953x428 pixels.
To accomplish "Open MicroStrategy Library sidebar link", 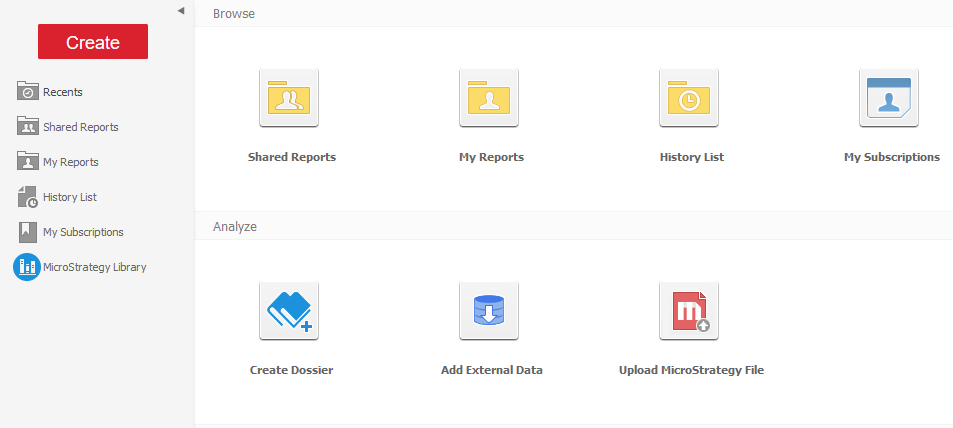I will (x=95, y=267).
